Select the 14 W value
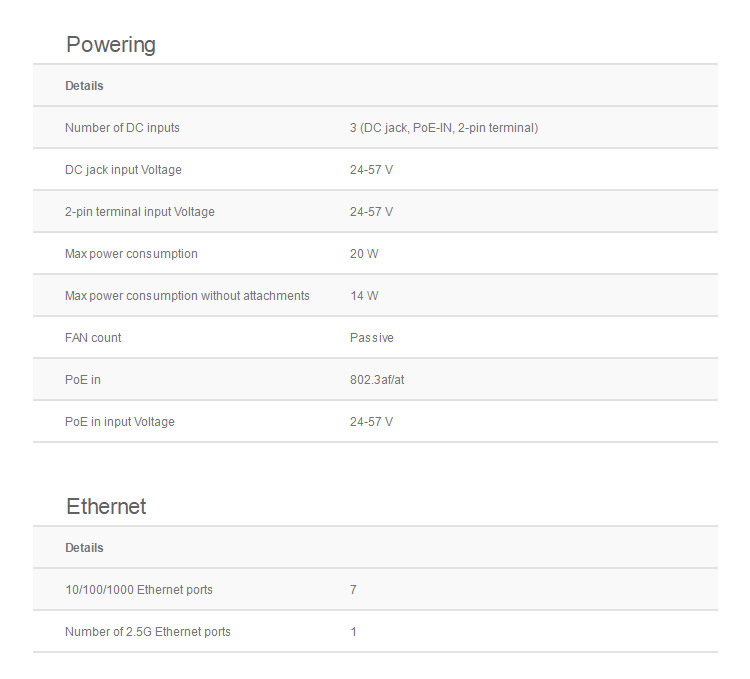This screenshot has height=679, width=750. 364,296
